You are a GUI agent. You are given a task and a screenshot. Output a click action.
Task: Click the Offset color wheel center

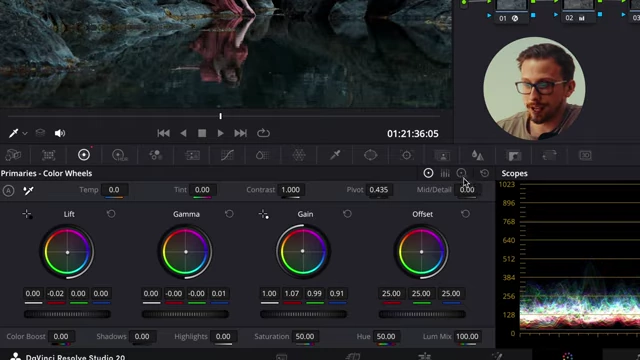click(422, 252)
